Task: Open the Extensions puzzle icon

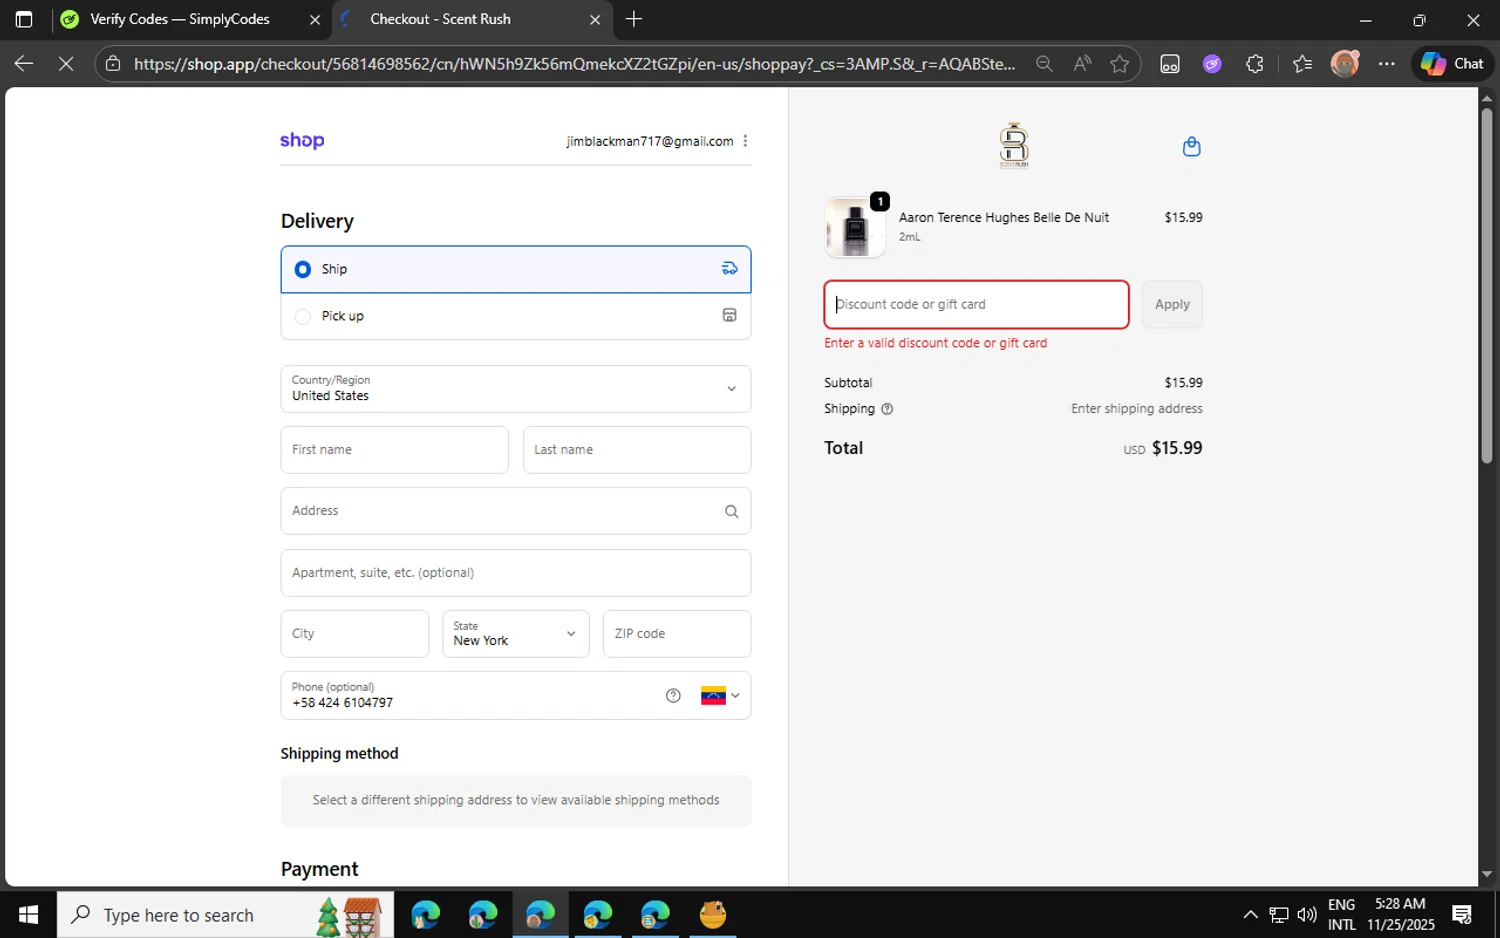Action: [x=1255, y=63]
